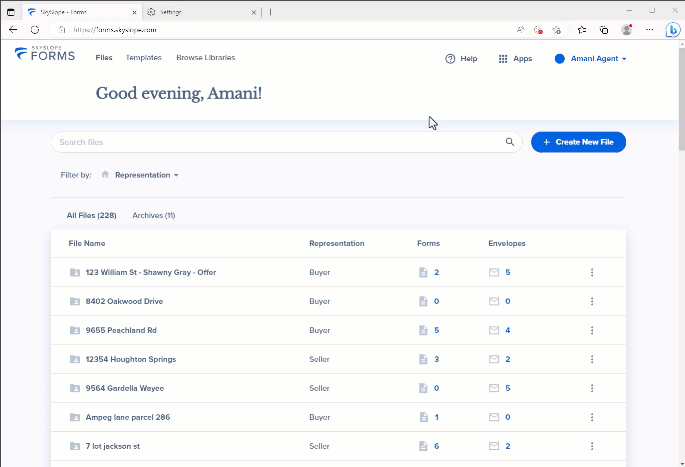Click folder icon for 123 William St
This screenshot has height=467, width=685.
75,273
